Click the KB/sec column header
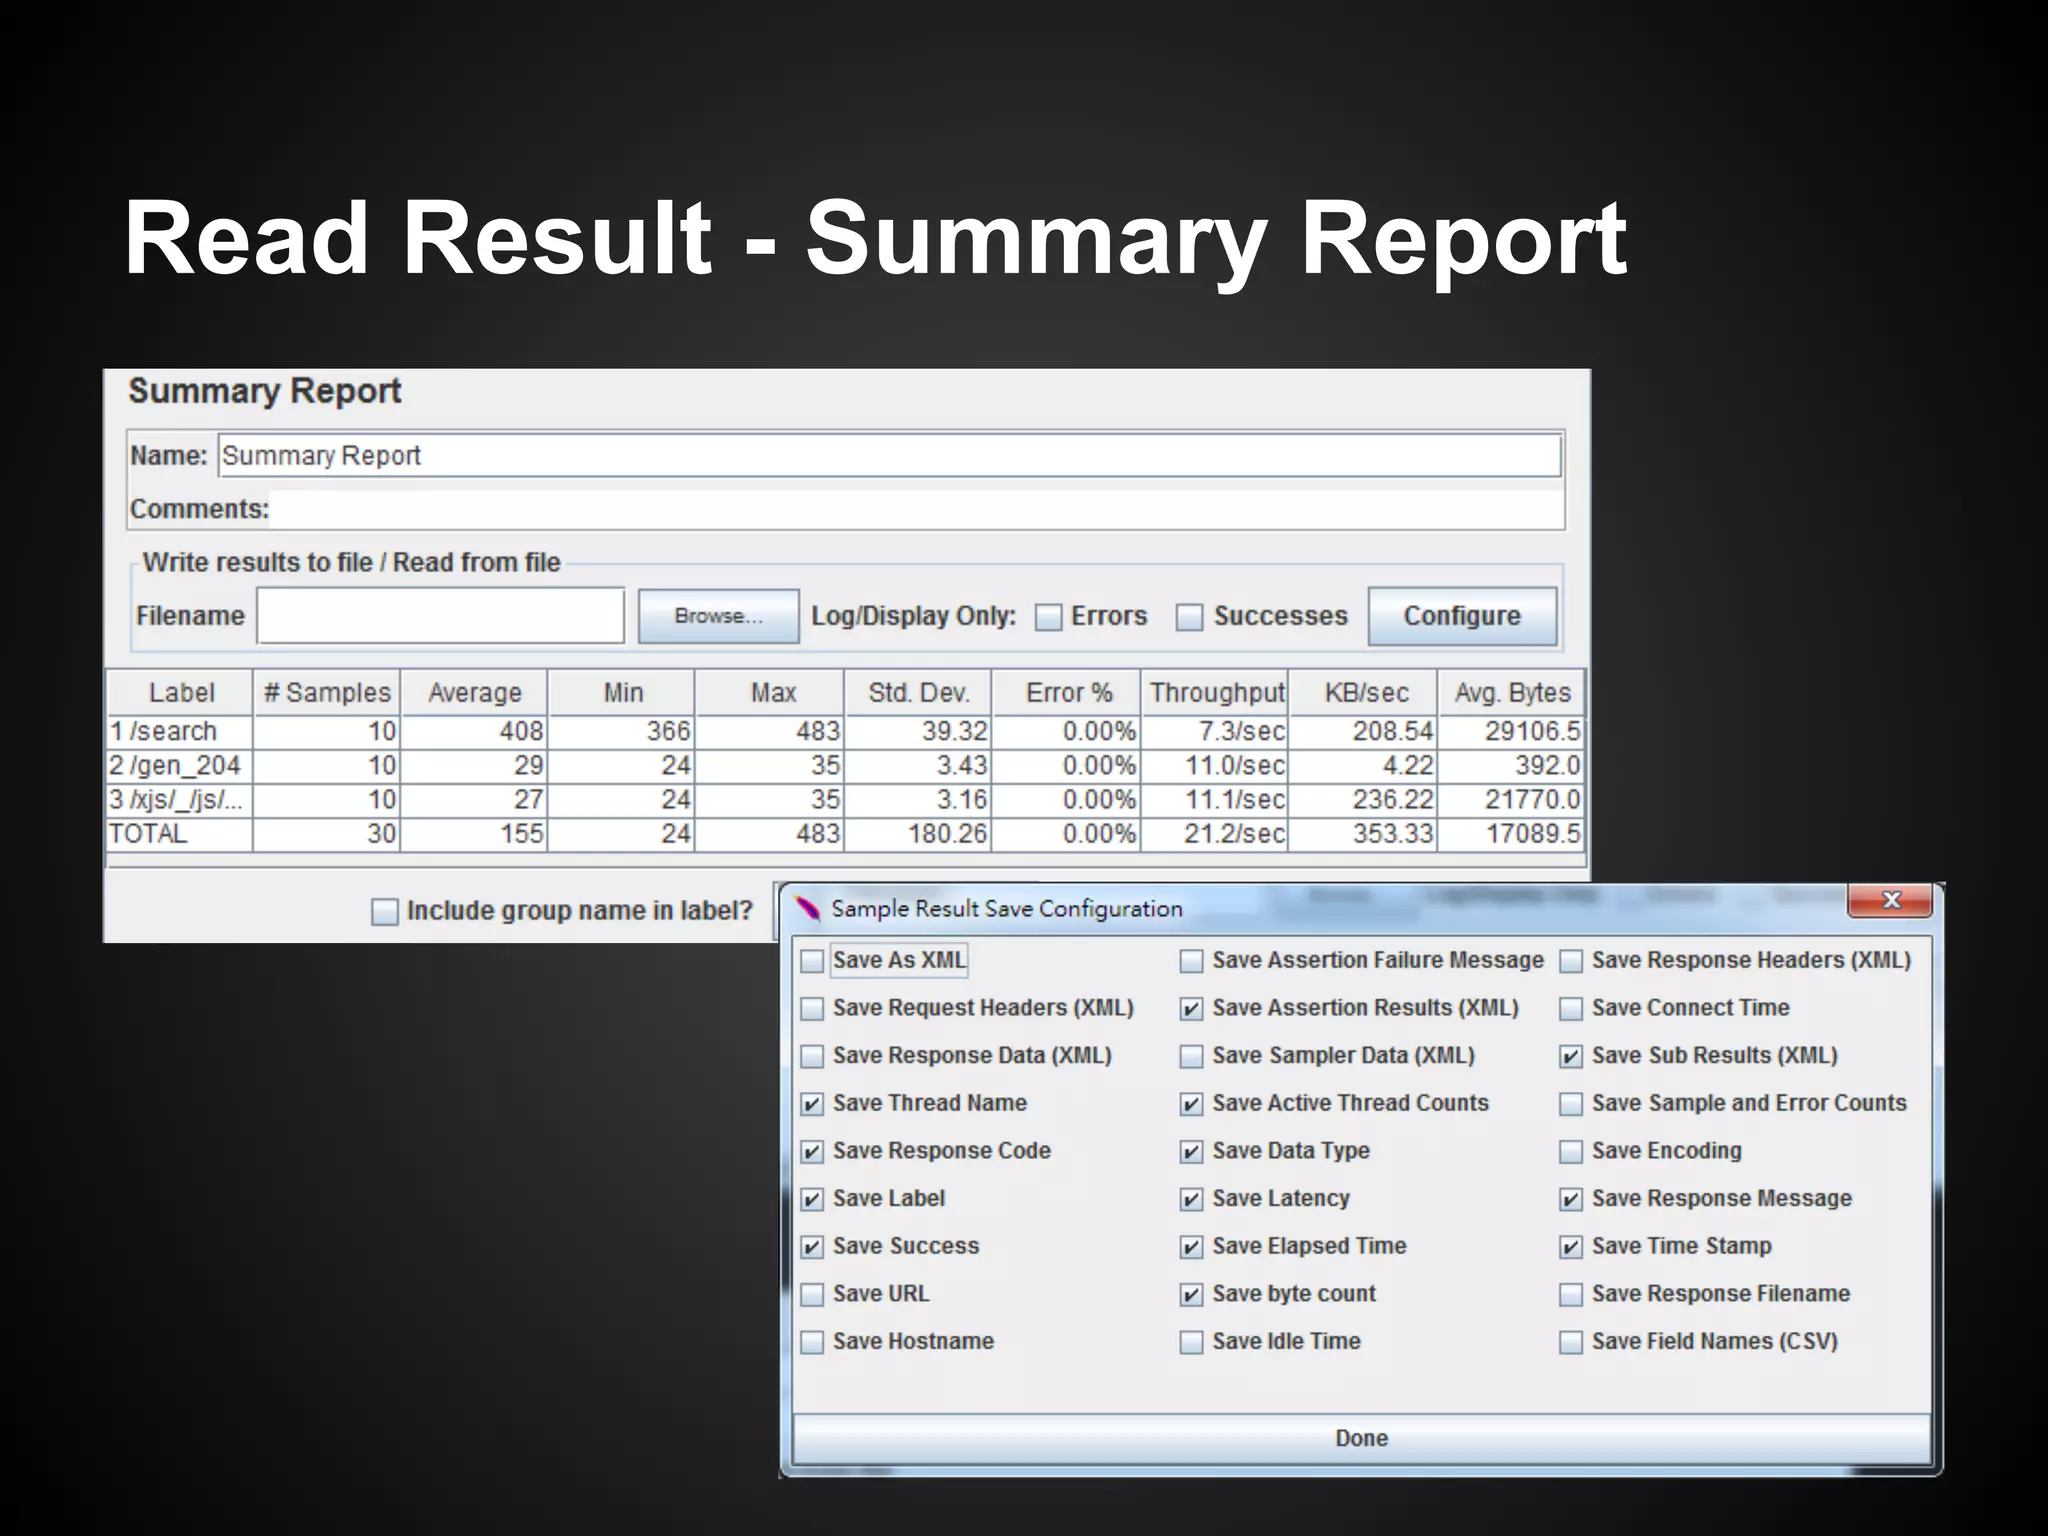2048x1536 pixels. 1364,692
